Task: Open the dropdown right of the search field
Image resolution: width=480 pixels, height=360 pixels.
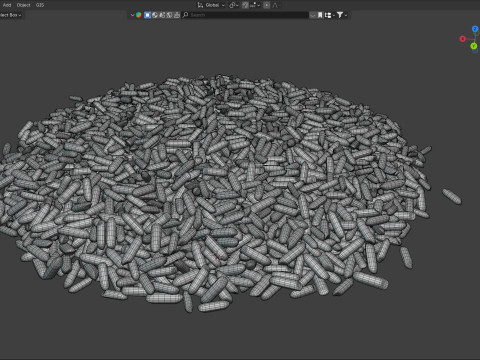Action: (313, 15)
